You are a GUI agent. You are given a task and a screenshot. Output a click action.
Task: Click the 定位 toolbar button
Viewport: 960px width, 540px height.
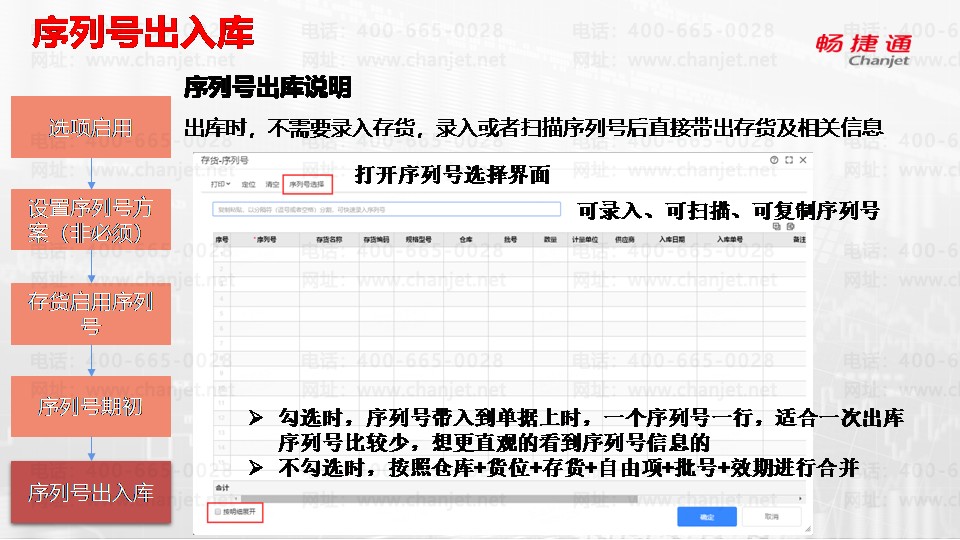tap(248, 184)
